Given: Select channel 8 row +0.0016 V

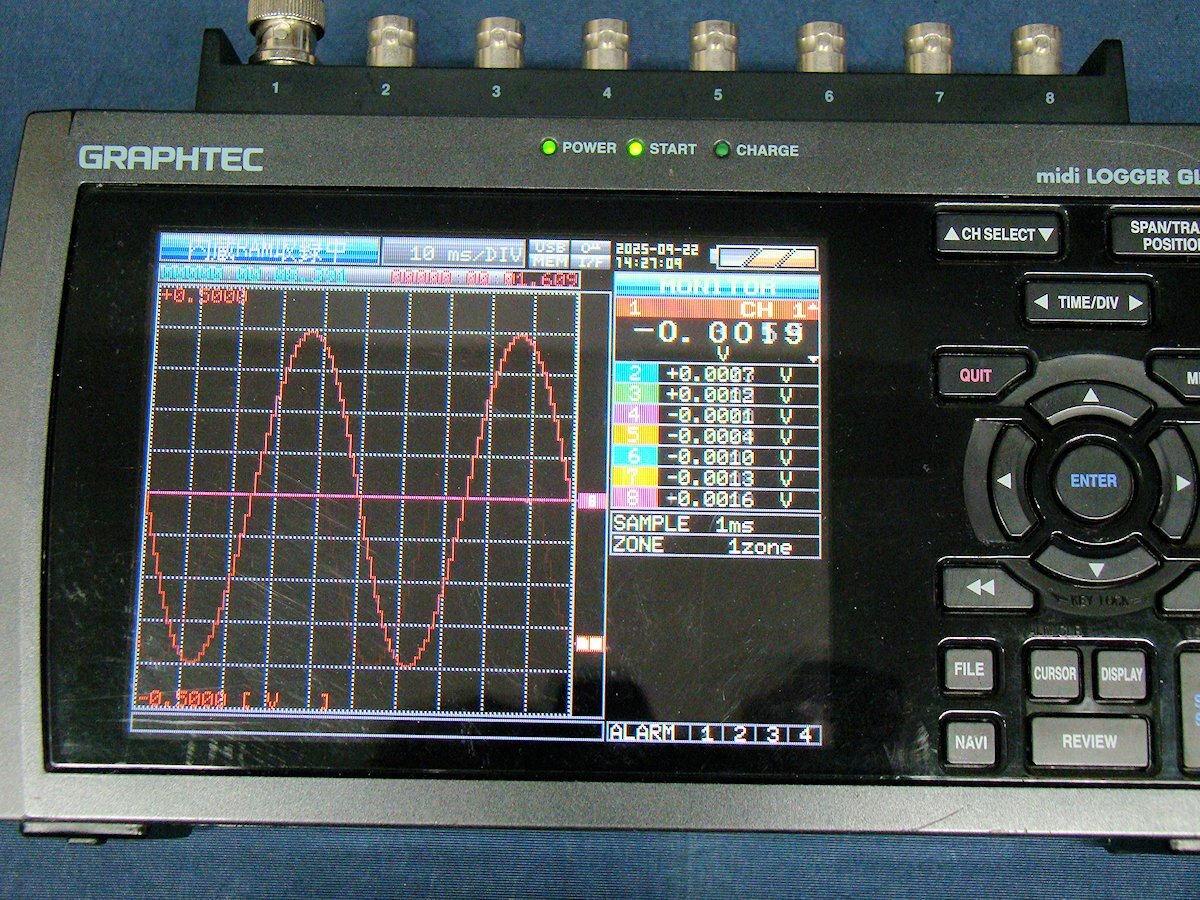Looking at the screenshot, I should coord(716,500).
